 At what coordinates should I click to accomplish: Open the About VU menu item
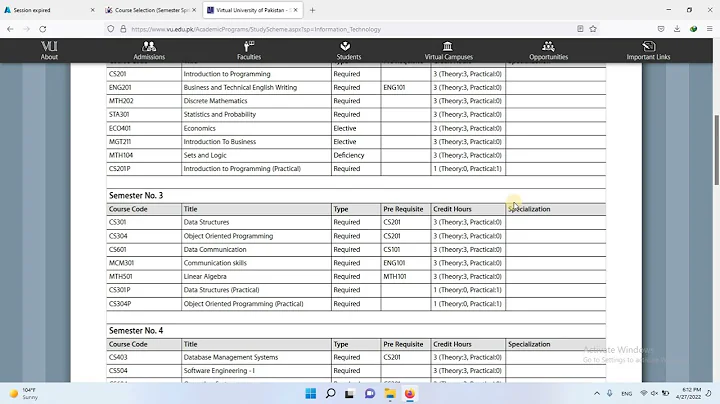49,50
